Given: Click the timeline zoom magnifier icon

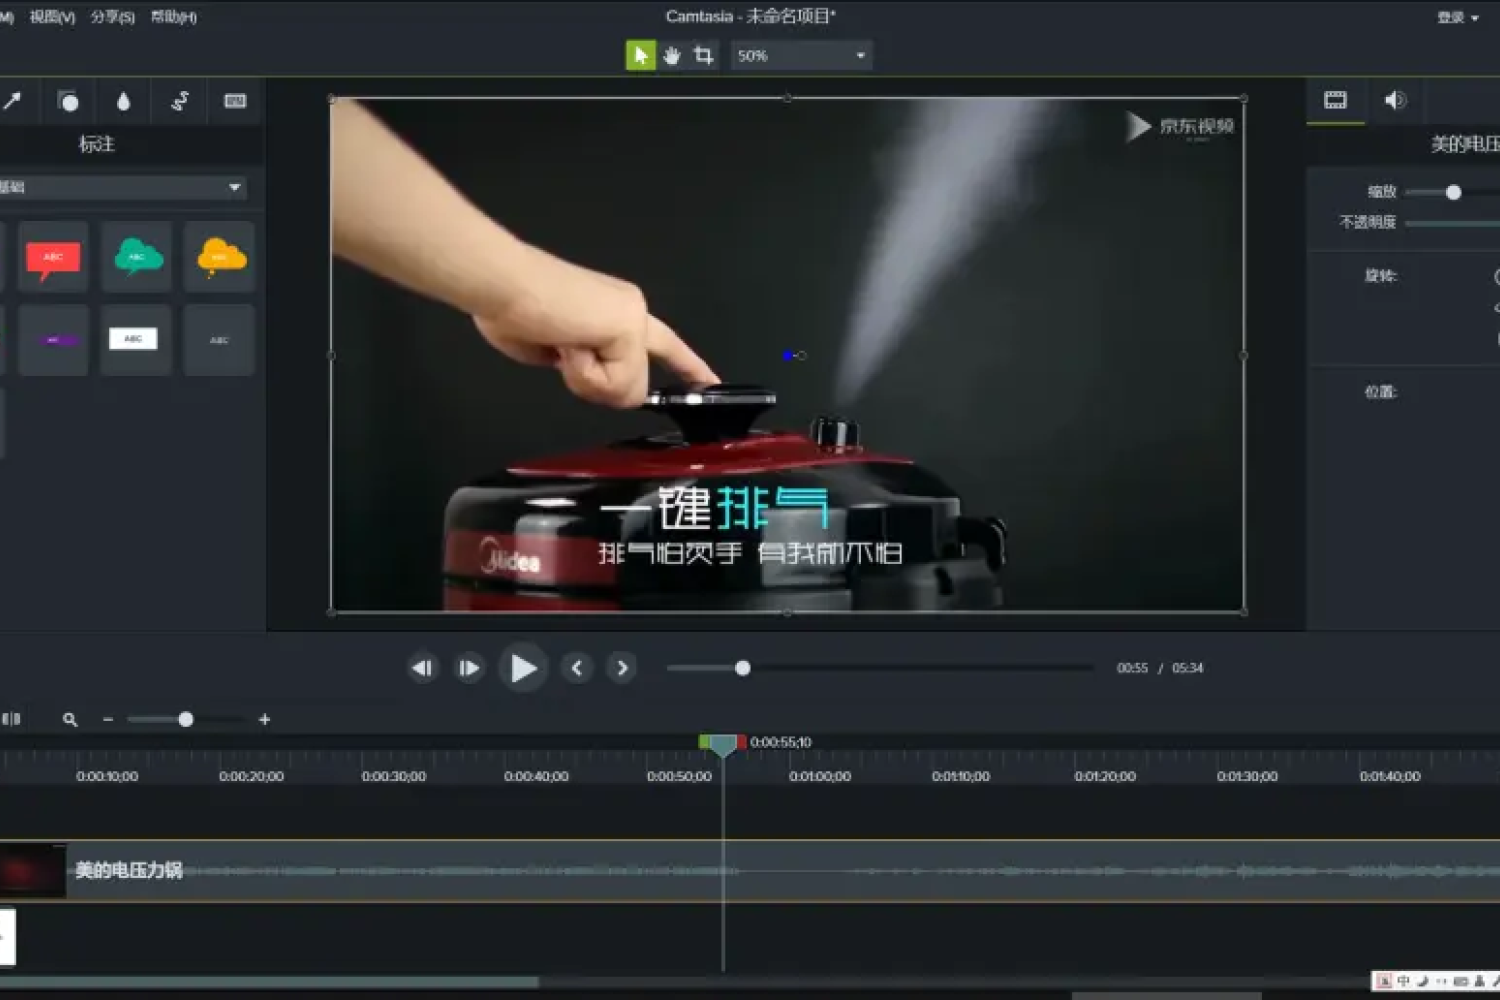Looking at the screenshot, I should coord(70,719).
